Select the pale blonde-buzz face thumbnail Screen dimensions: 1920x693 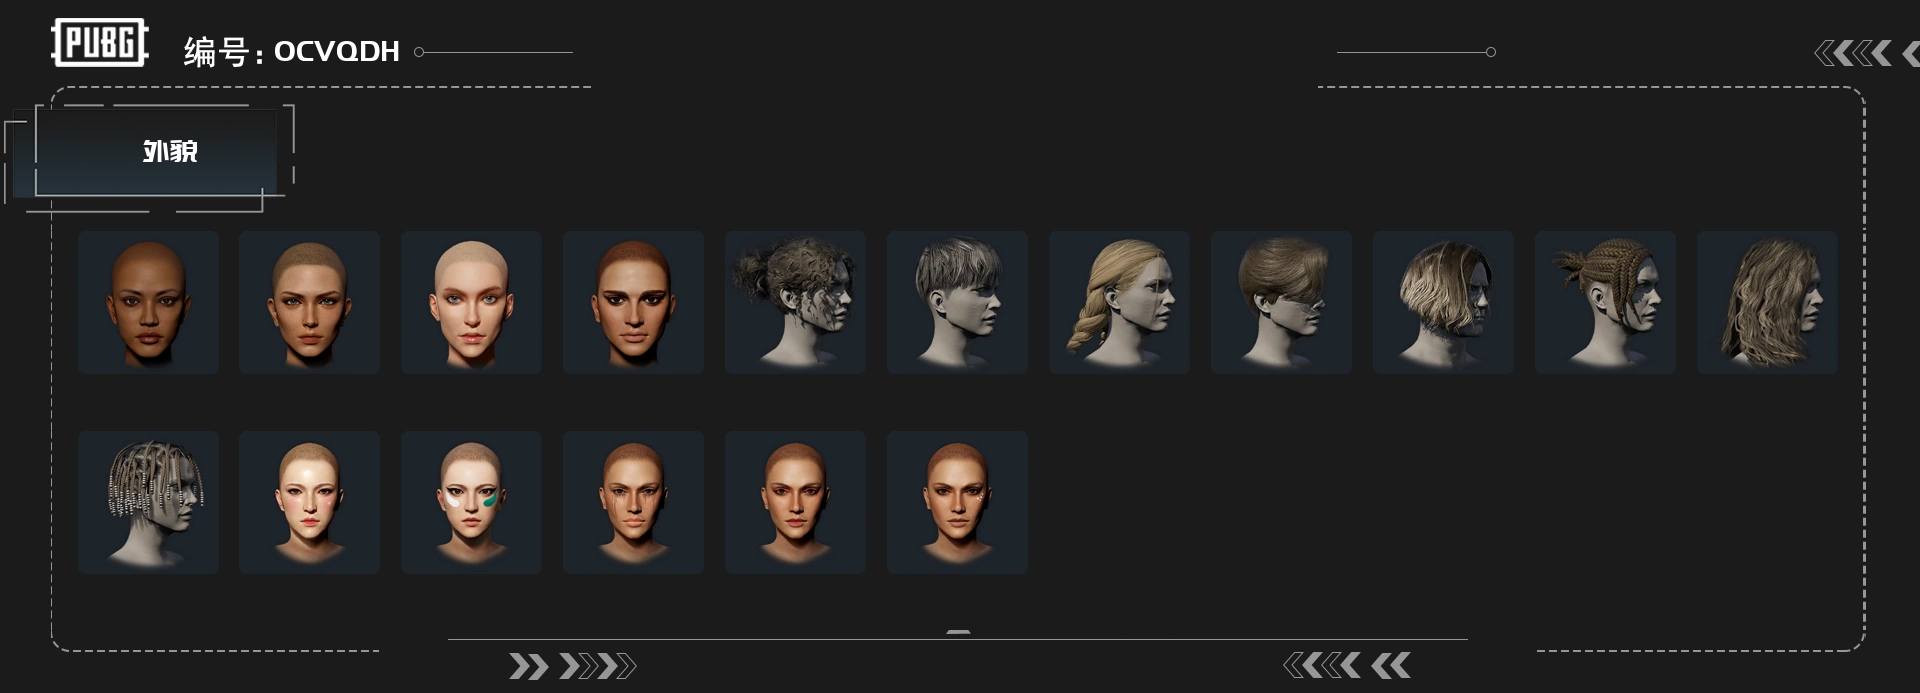(472, 302)
